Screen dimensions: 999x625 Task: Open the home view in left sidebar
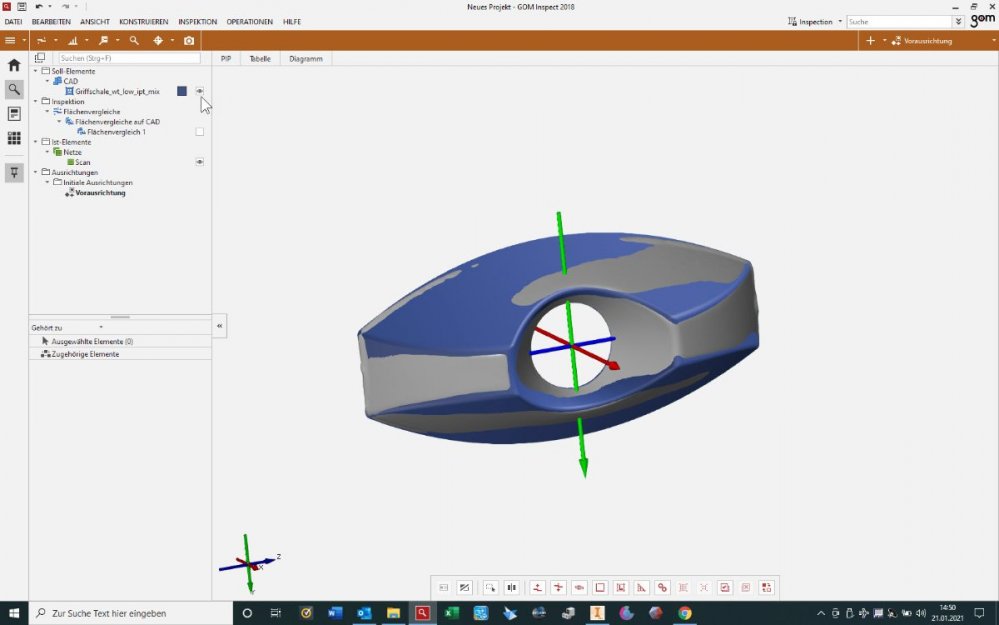(14, 65)
